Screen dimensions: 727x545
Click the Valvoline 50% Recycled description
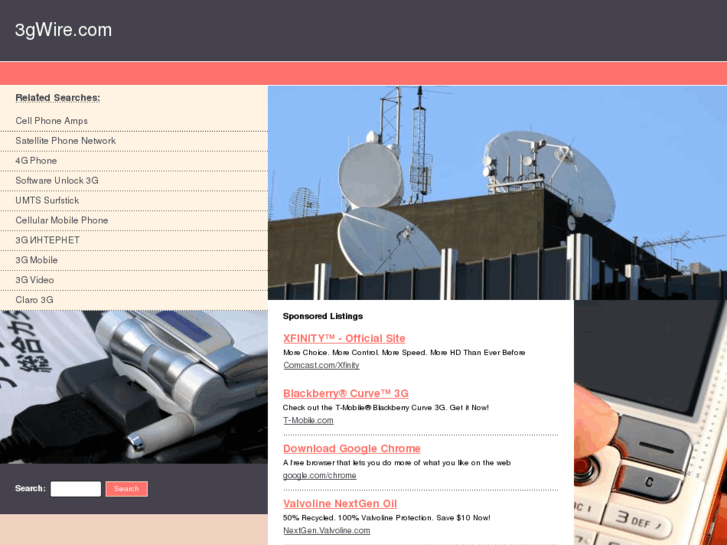point(386,518)
